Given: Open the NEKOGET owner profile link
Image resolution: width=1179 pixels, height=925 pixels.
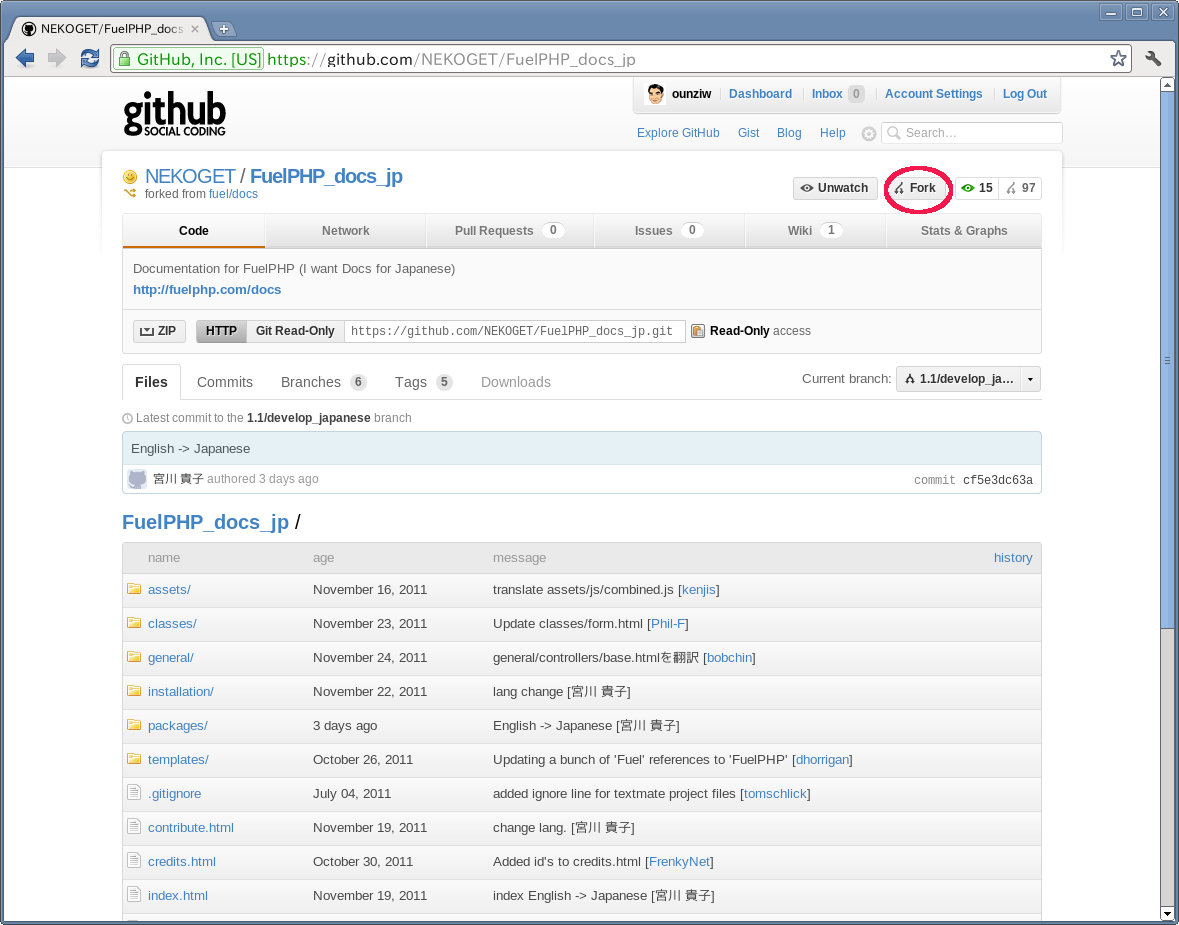Looking at the screenshot, I should 190,176.
